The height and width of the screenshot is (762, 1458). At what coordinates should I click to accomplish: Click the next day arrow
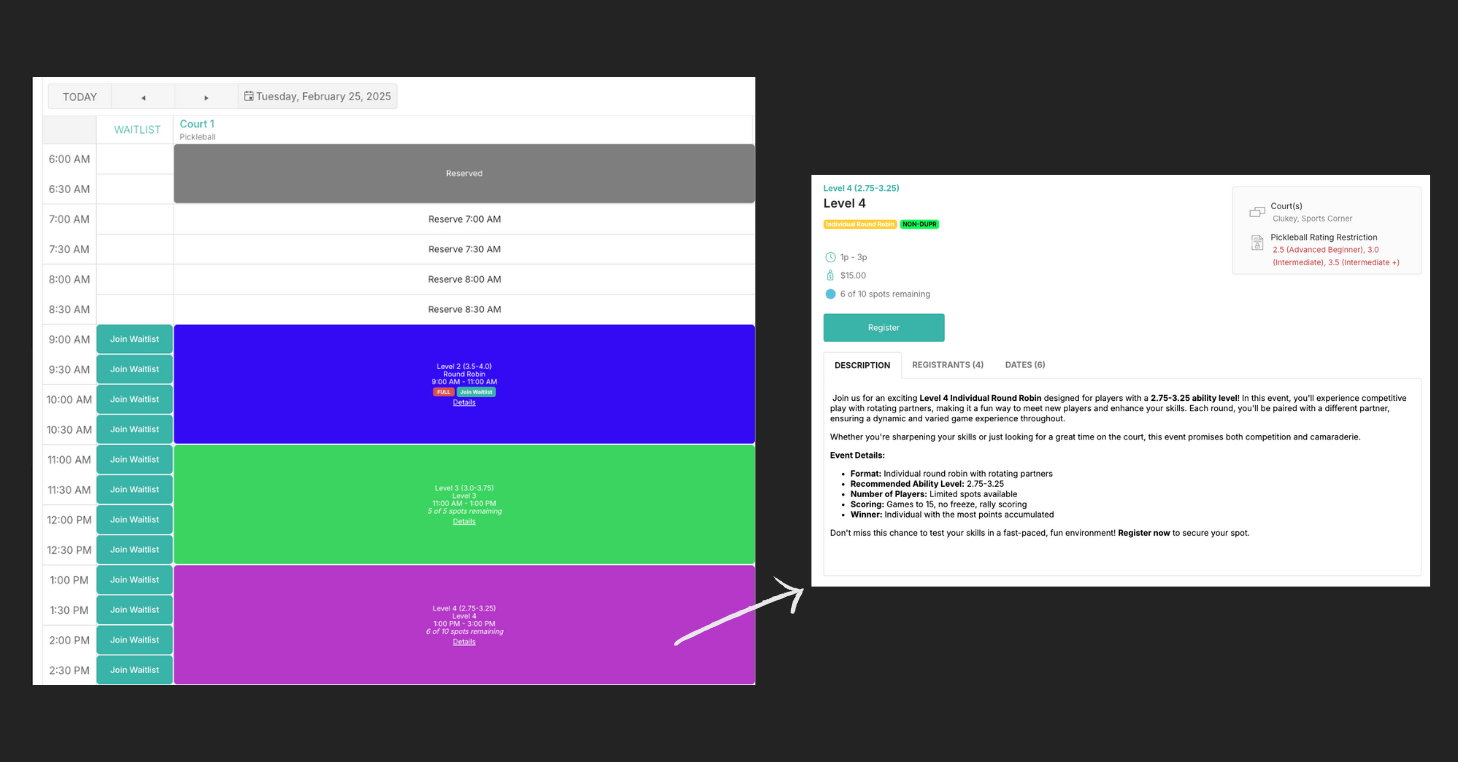click(206, 97)
